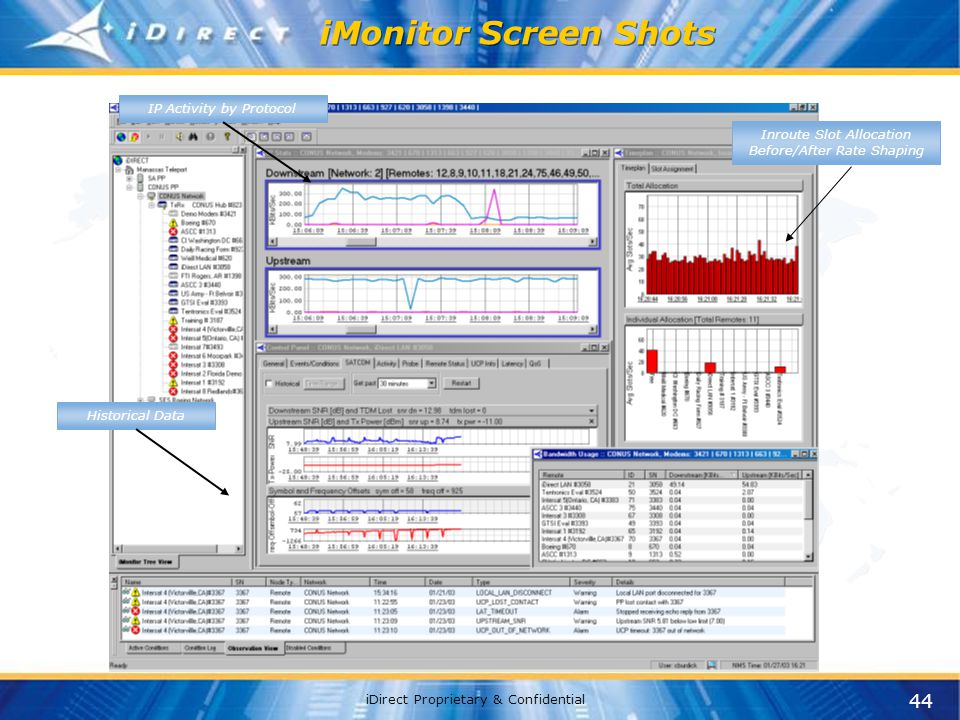Screen dimensions: 960x720
Task: Collapse the TxRx CONUS Hub tree node
Action: coord(152,205)
